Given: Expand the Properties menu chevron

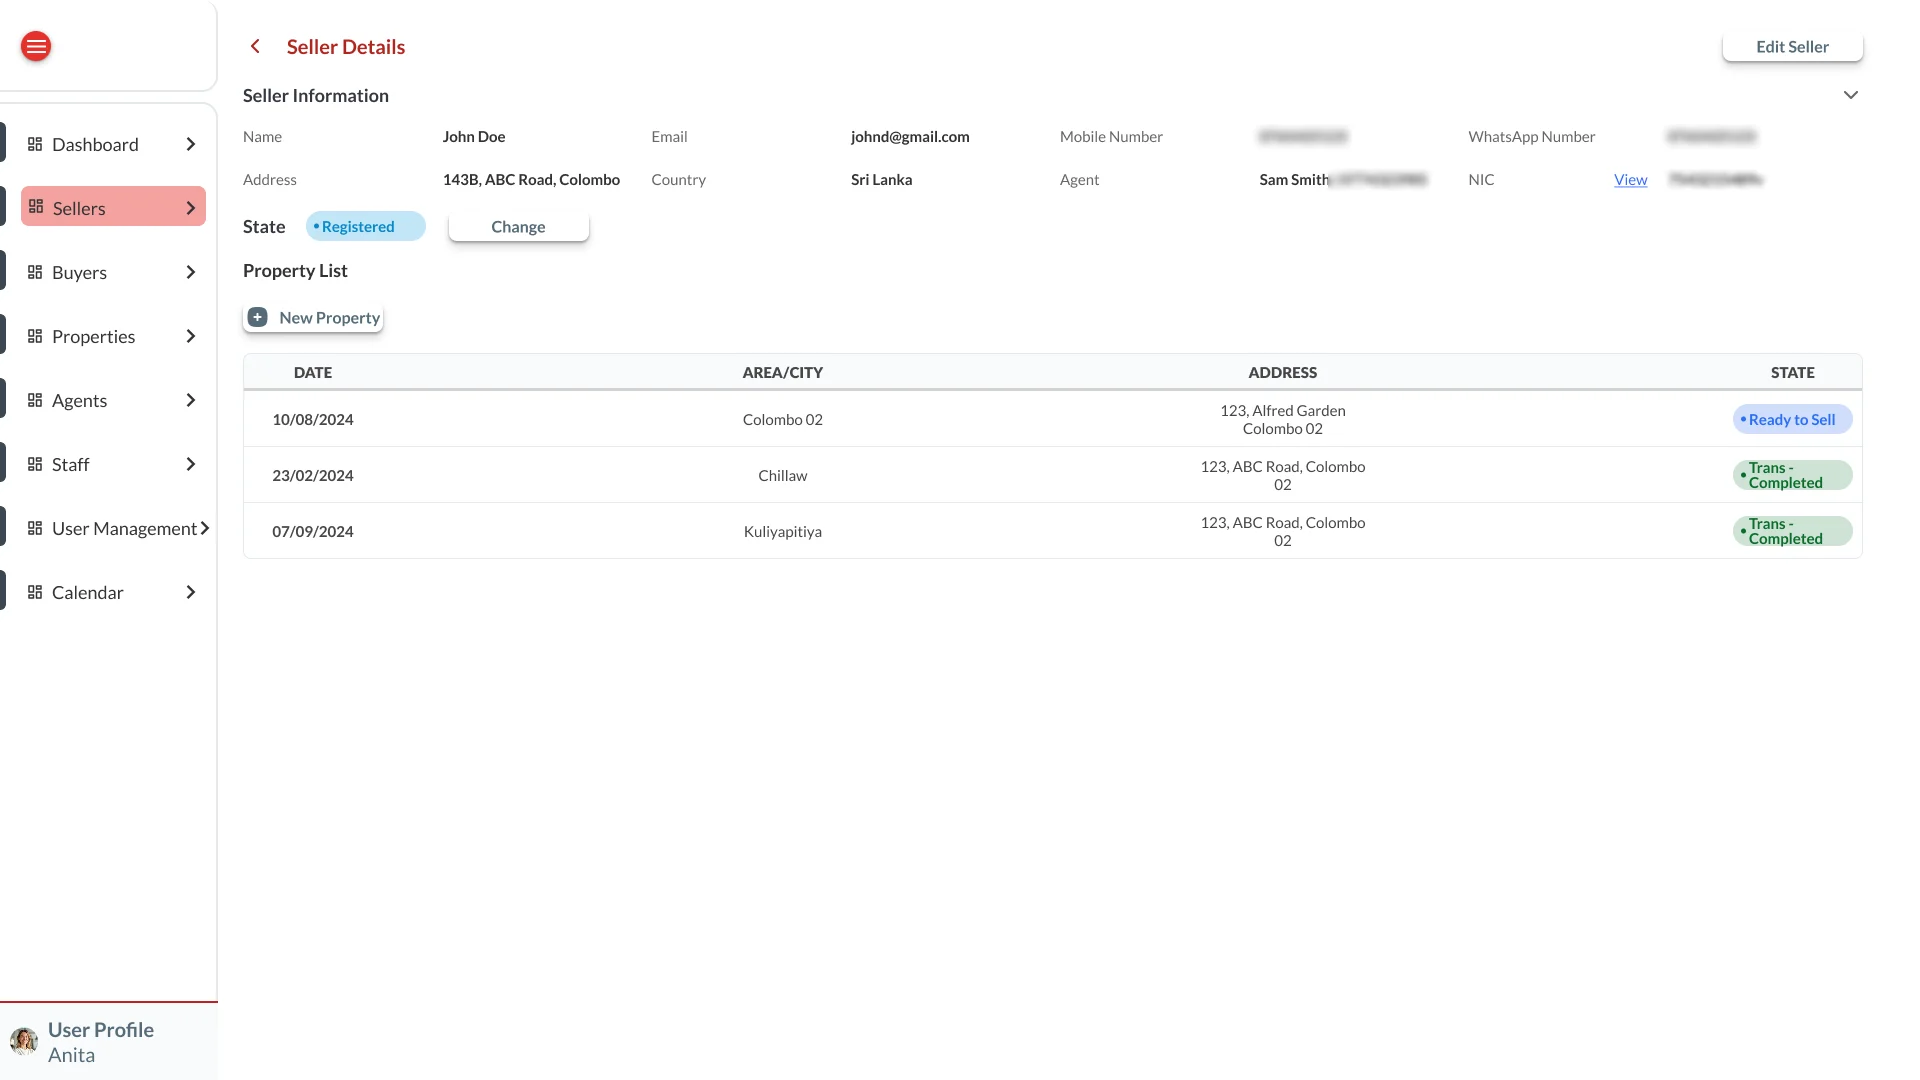Looking at the screenshot, I should (190, 336).
